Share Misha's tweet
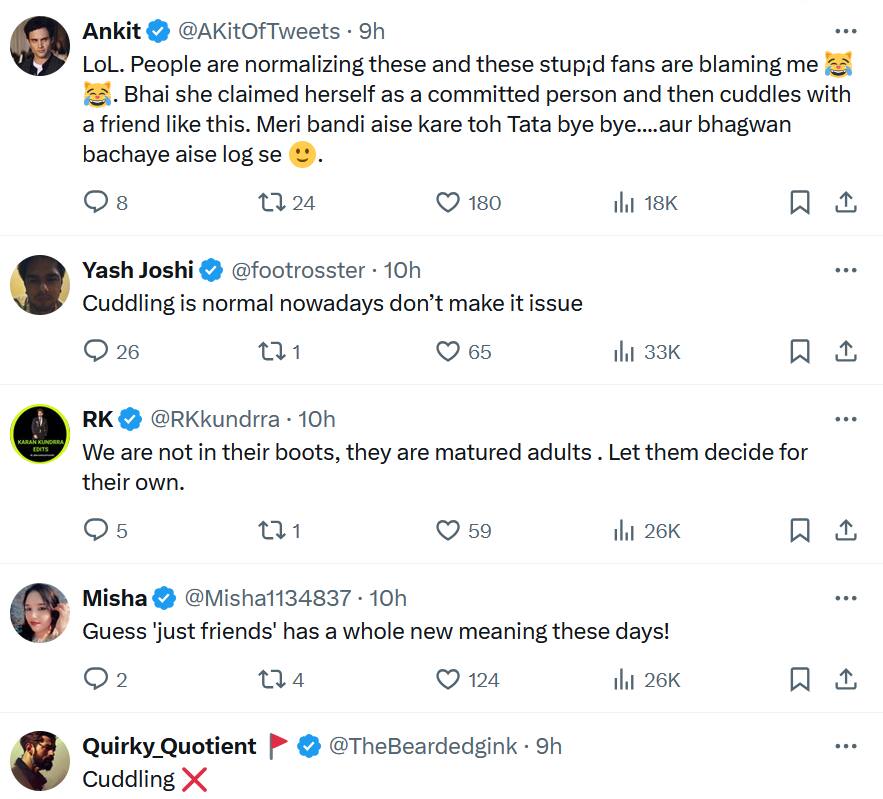Screen dimensions: 883x799 click(x=845, y=679)
